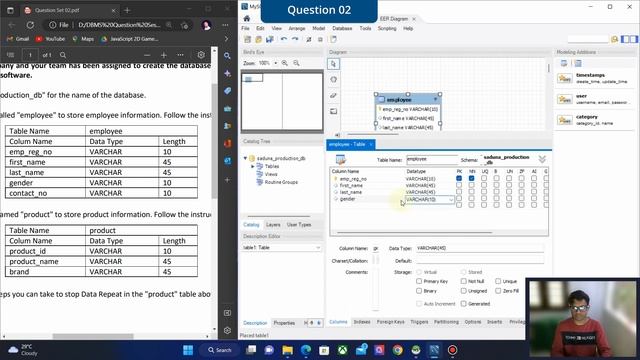Switch to the Foreign Keys tab
This screenshot has height=360, width=640.
(x=391, y=322)
